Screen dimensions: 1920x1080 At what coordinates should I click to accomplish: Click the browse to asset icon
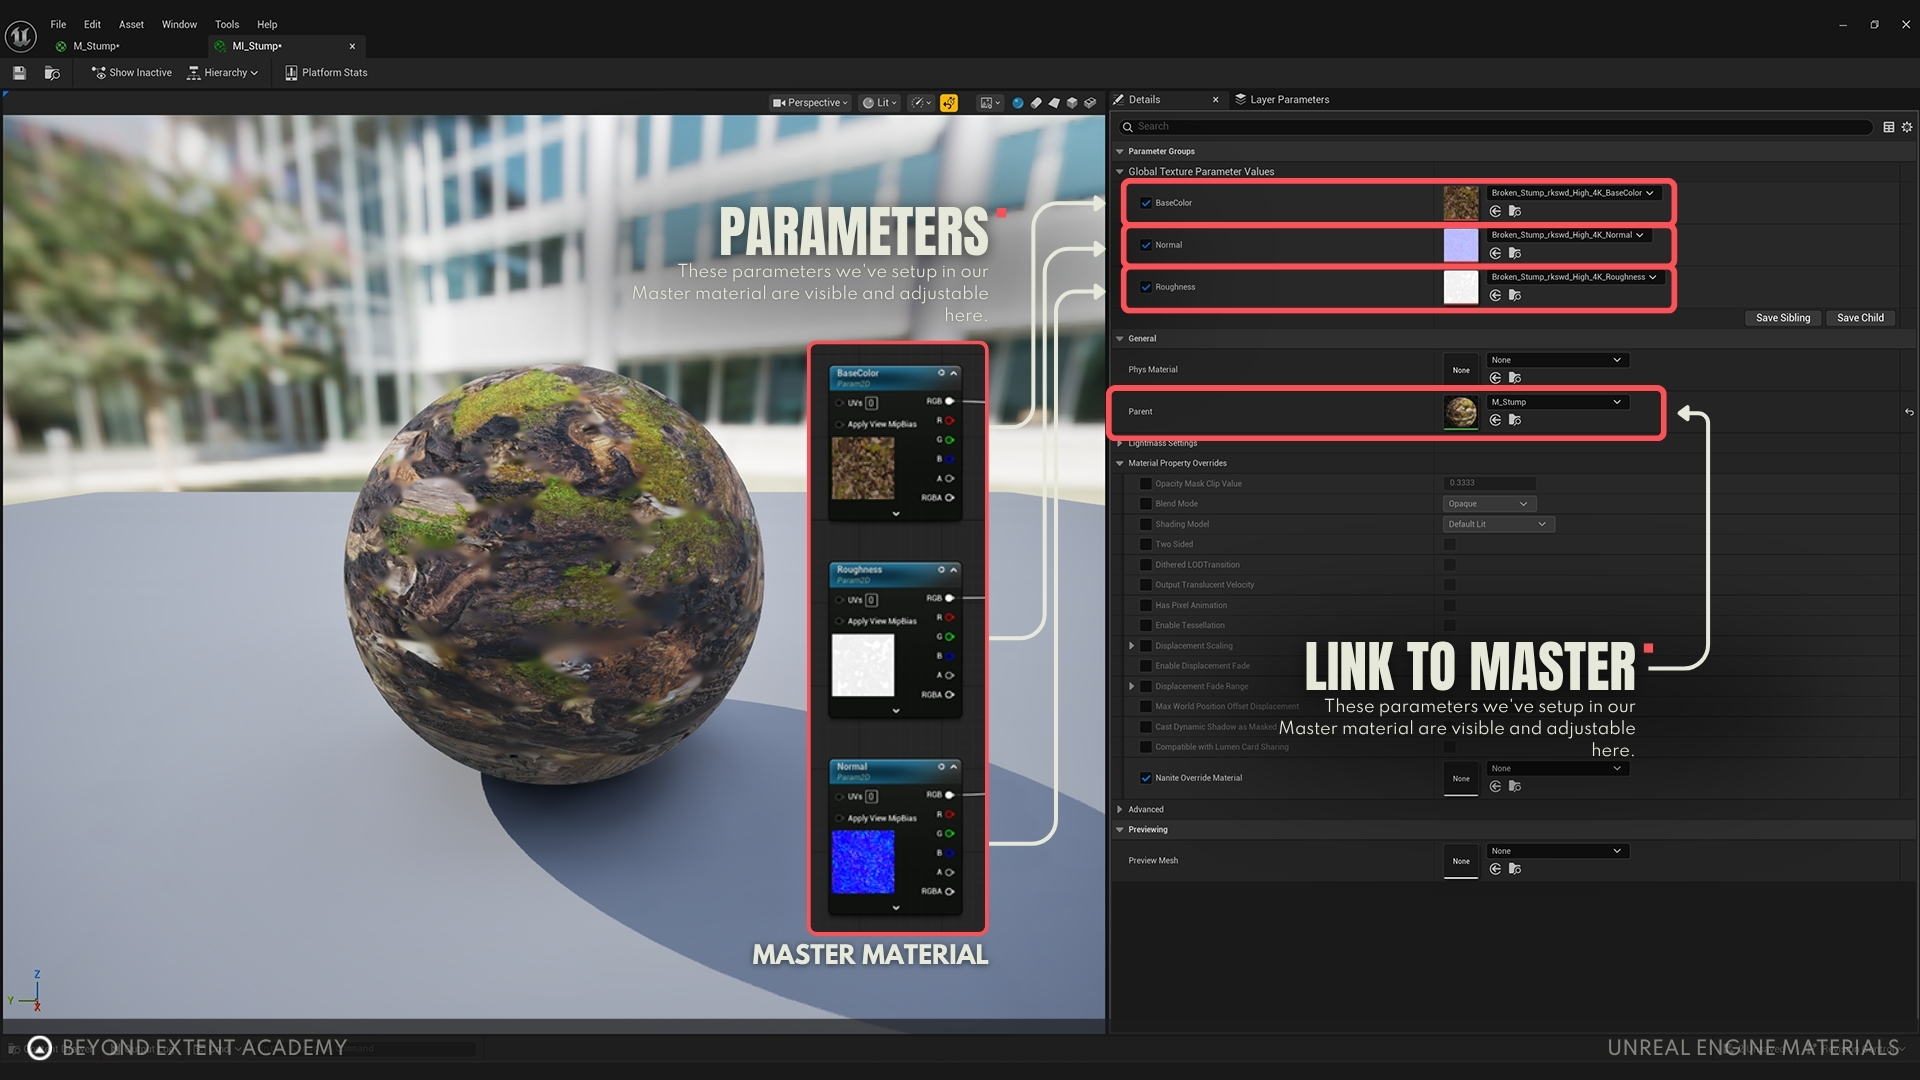52,73
